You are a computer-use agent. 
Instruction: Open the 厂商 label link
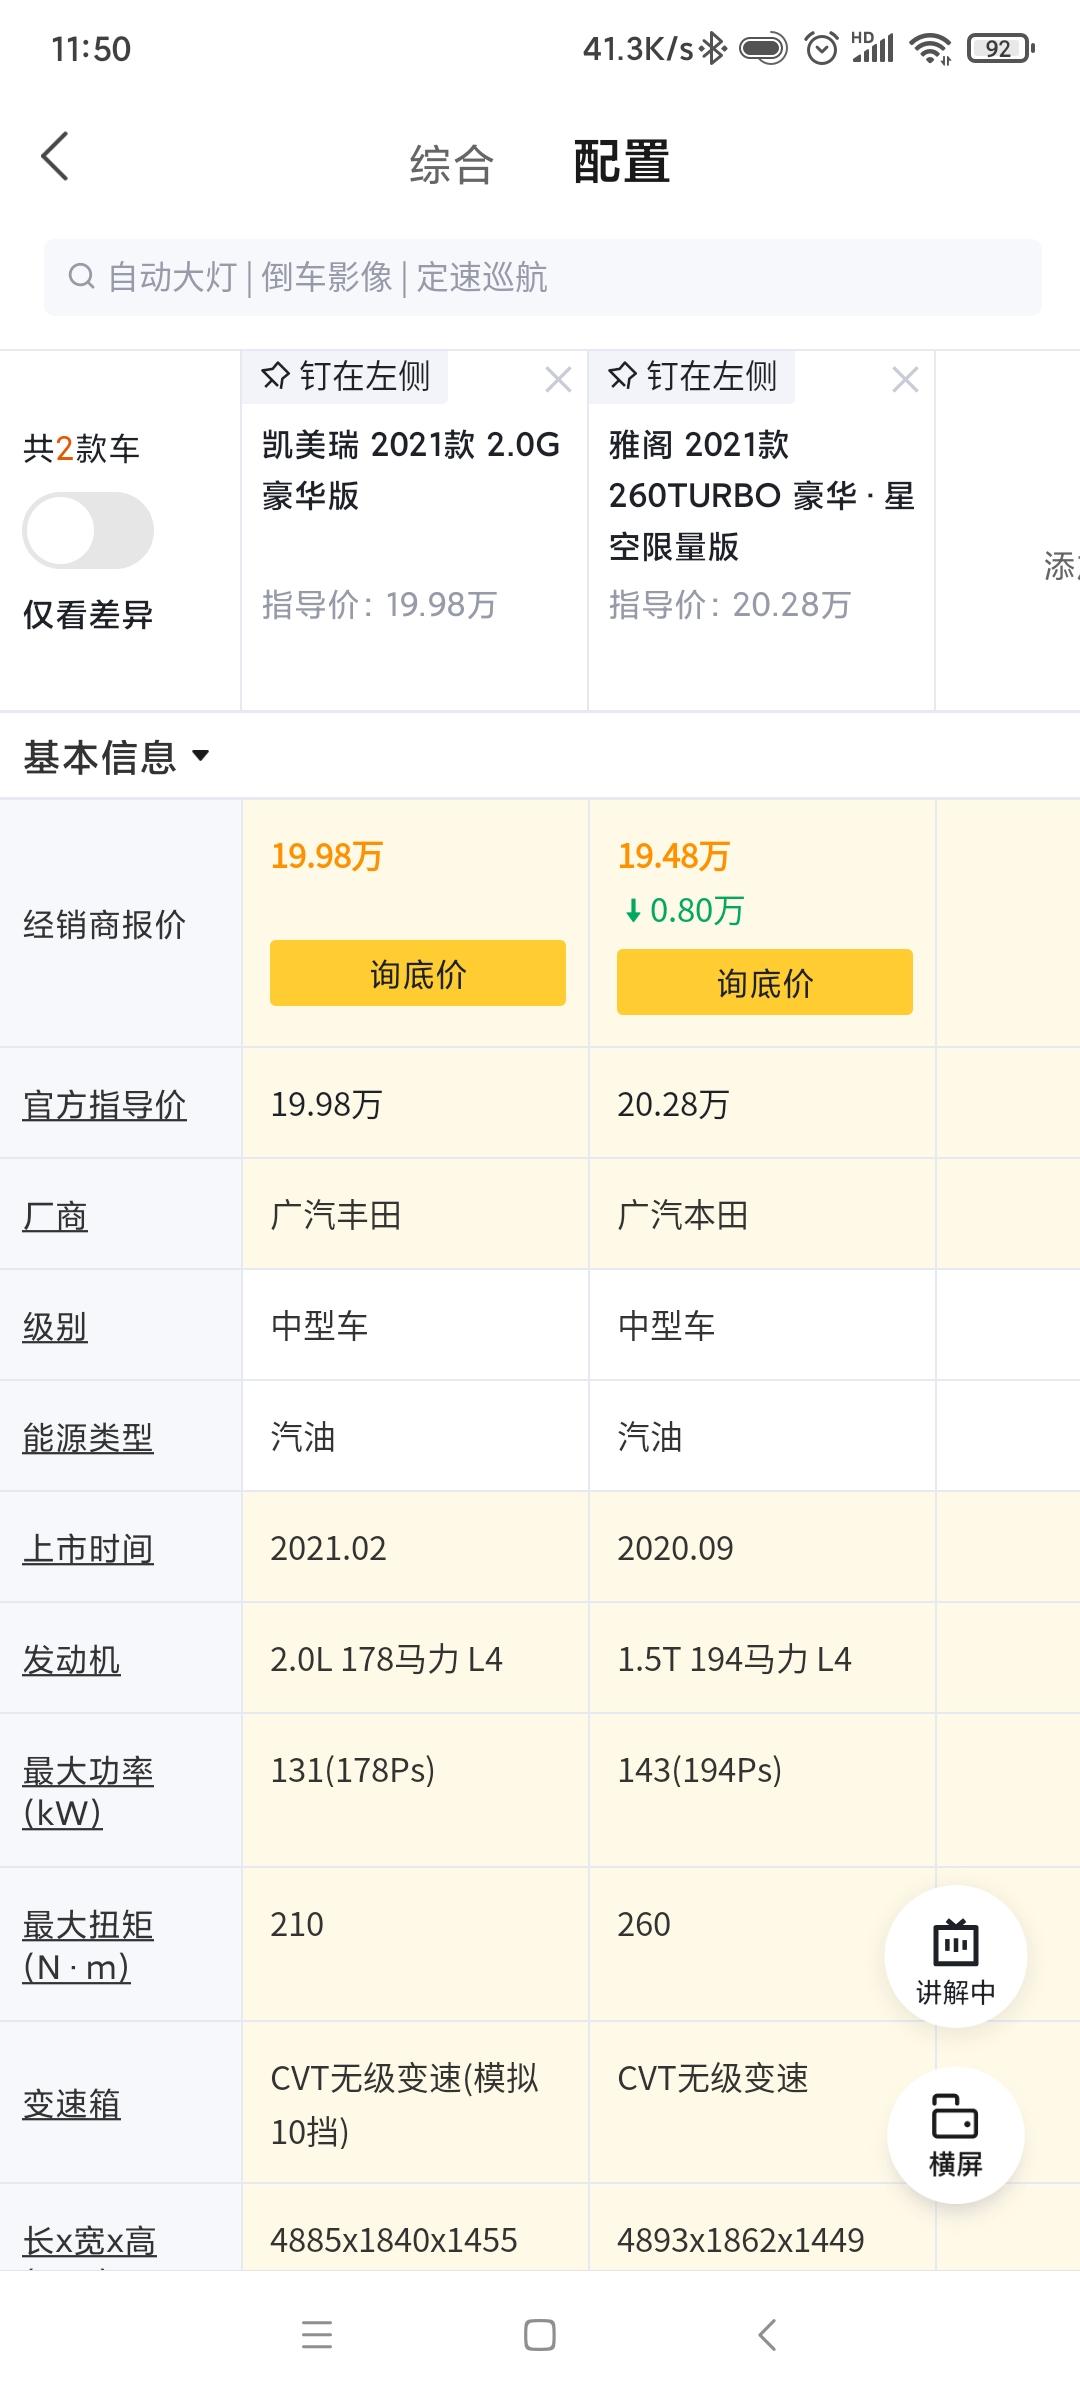55,1216
